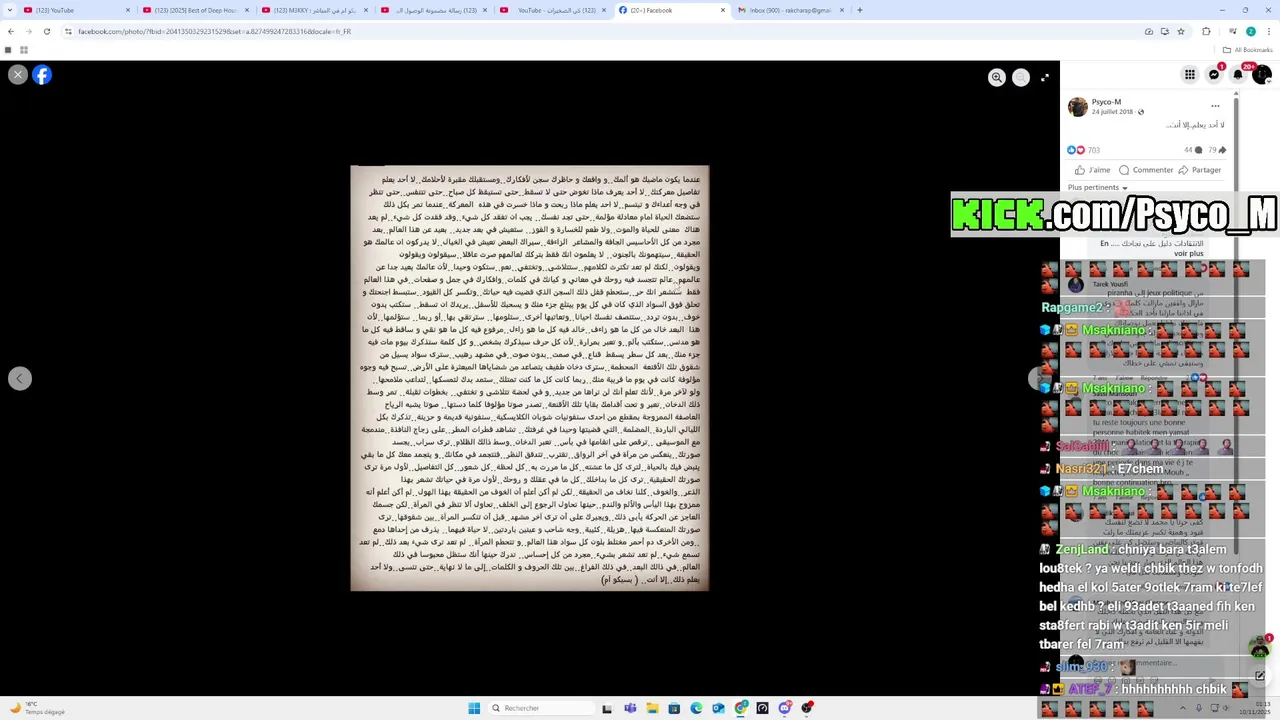Click the taskbar Rechercher search box
Image resolution: width=1280 pixels, height=720 pixels.
point(540,708)
